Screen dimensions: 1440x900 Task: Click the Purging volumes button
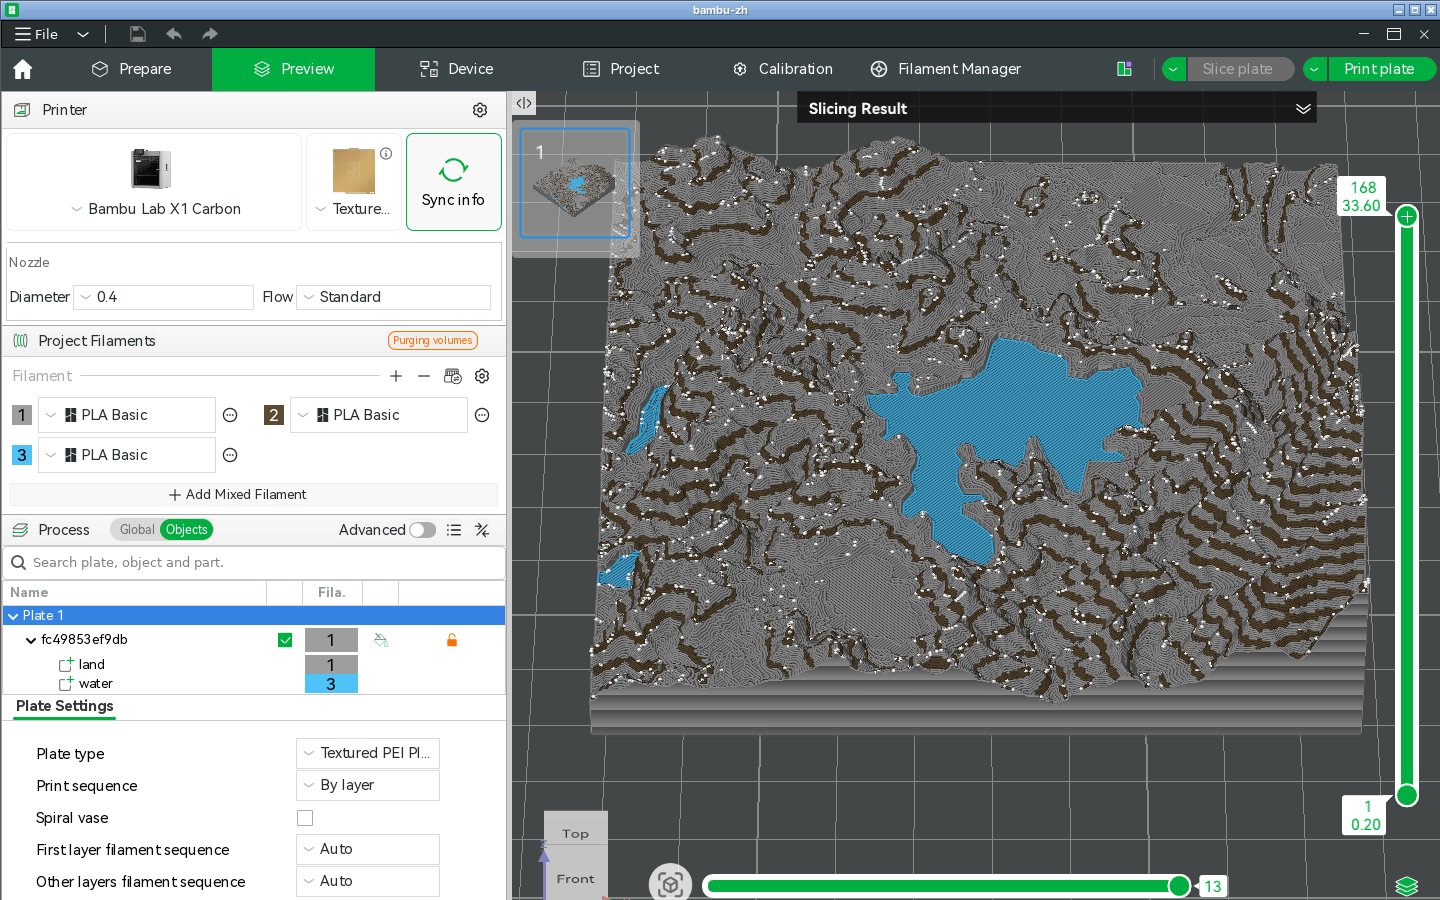[433, 341]
